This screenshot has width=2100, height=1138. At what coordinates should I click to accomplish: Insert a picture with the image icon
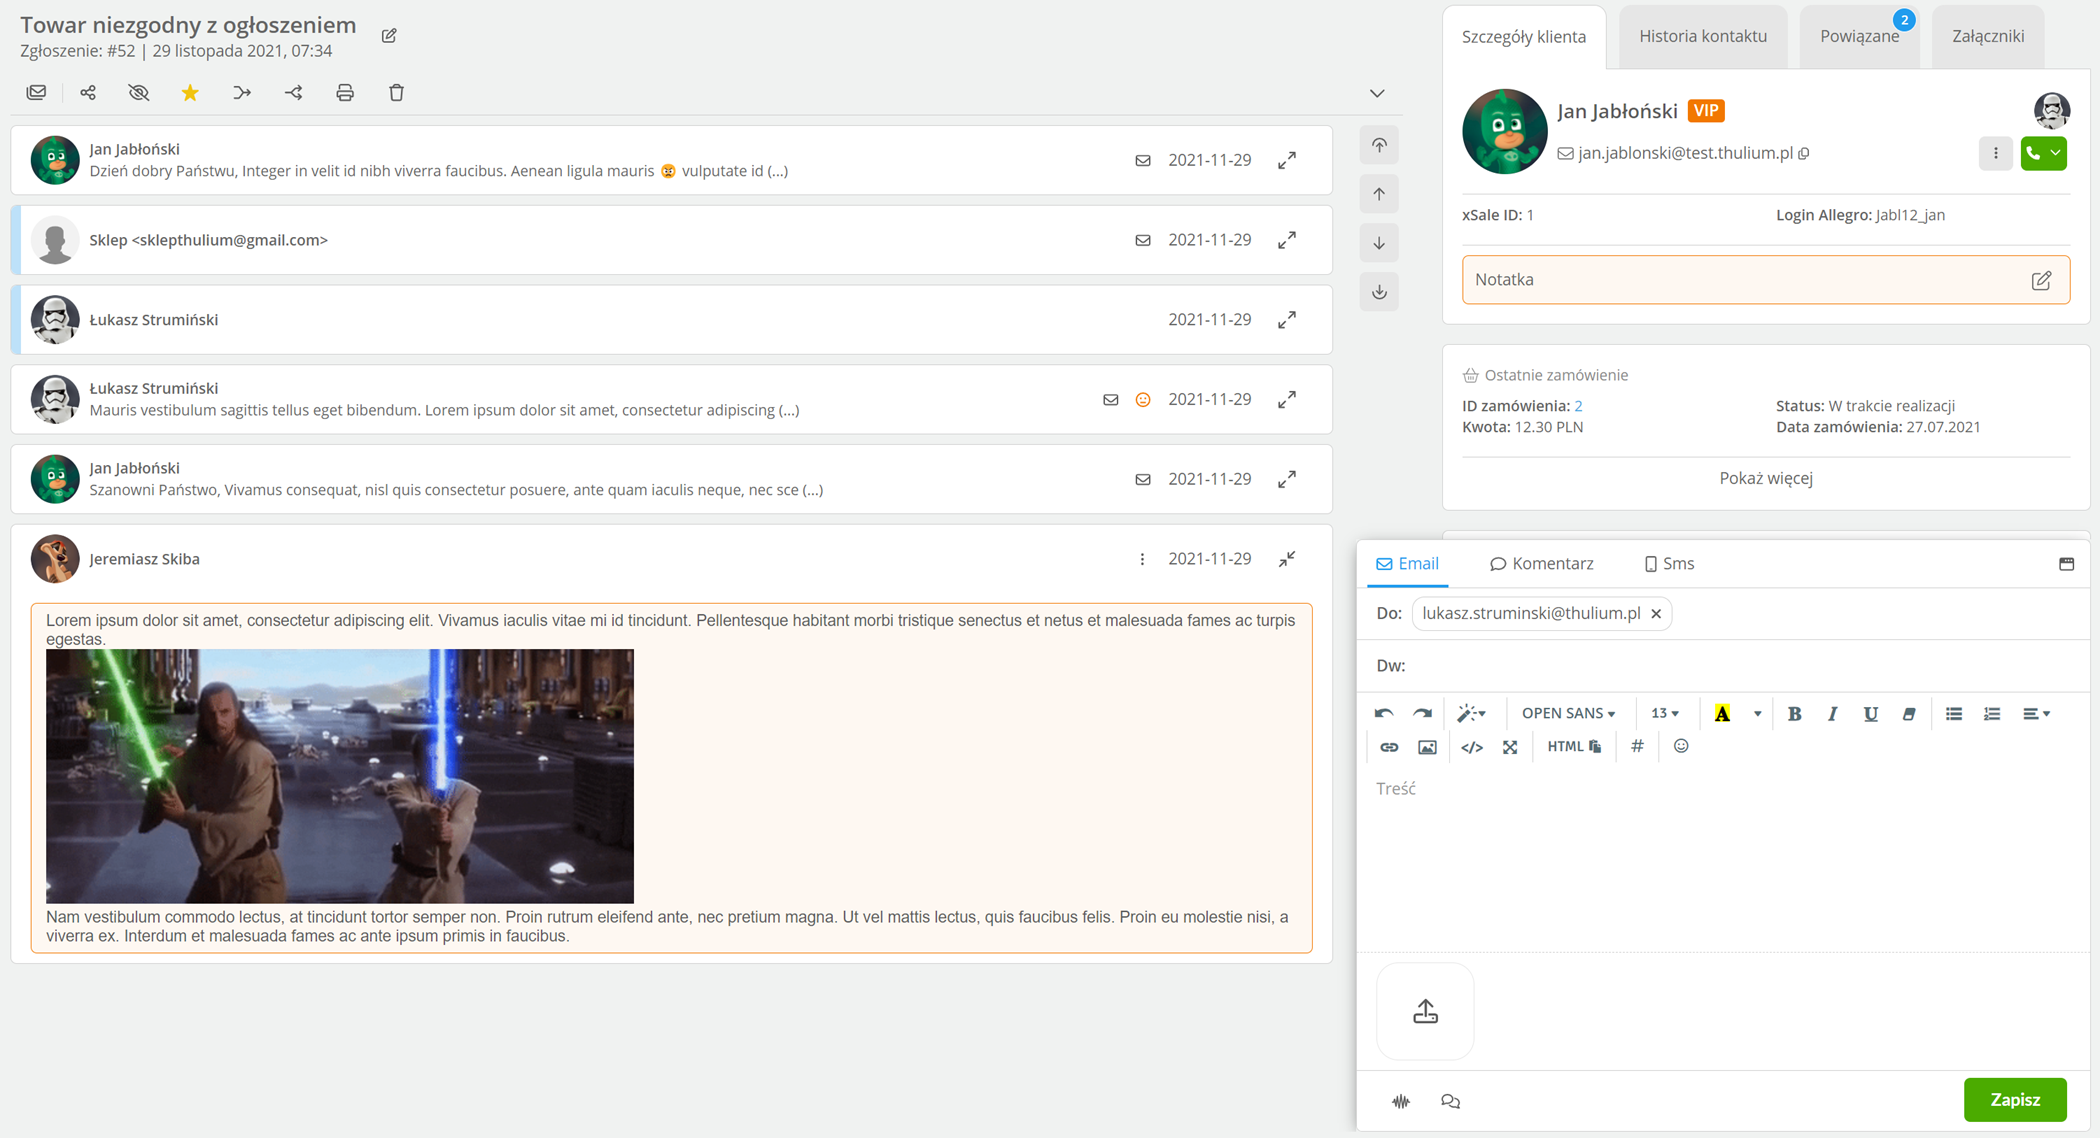[1427, 747]
